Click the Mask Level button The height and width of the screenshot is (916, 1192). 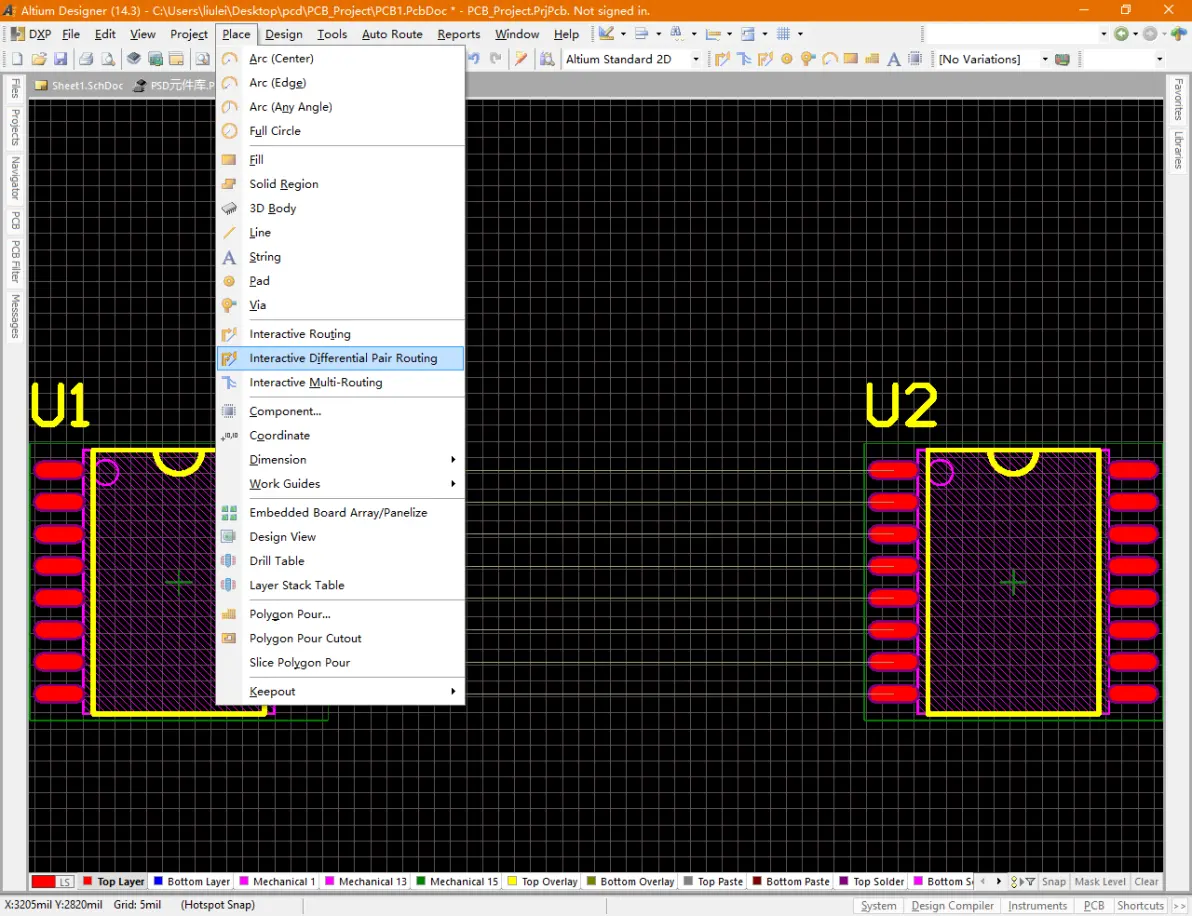1100,882
